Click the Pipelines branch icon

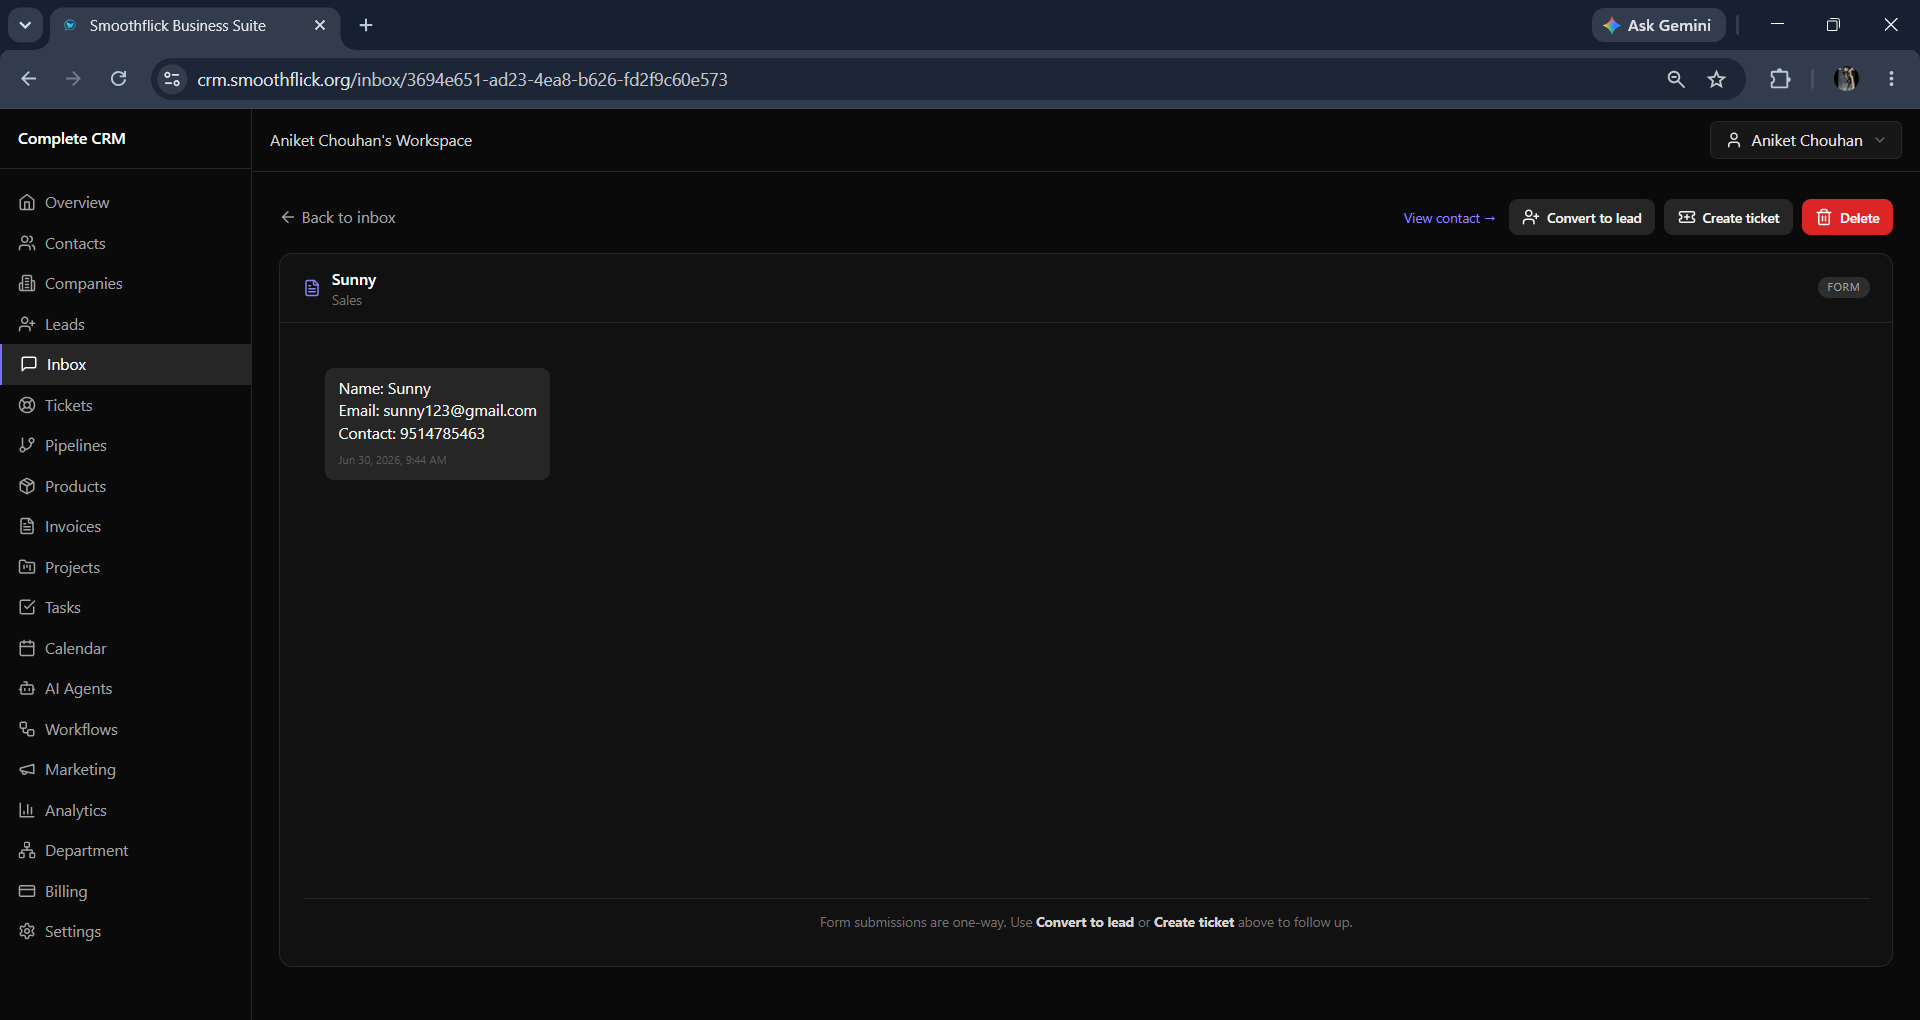tap(27, 445)
